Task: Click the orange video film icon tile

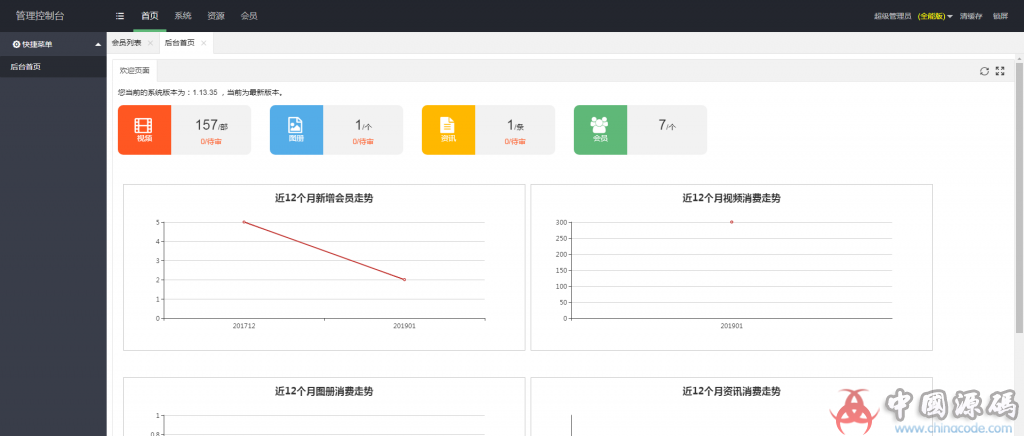Action: [x=144, y=130]
